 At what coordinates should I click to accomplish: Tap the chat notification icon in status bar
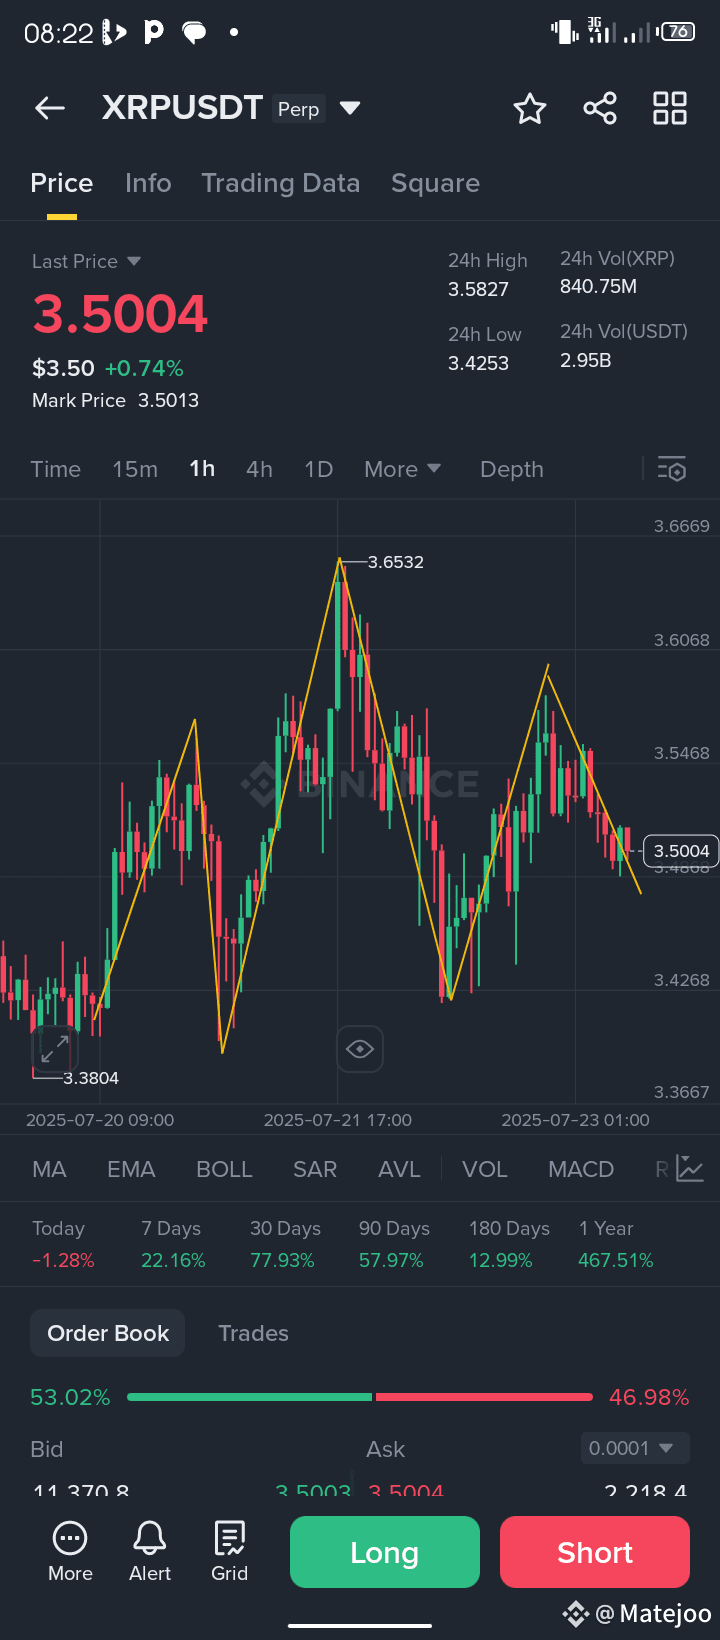pos(194,33)
